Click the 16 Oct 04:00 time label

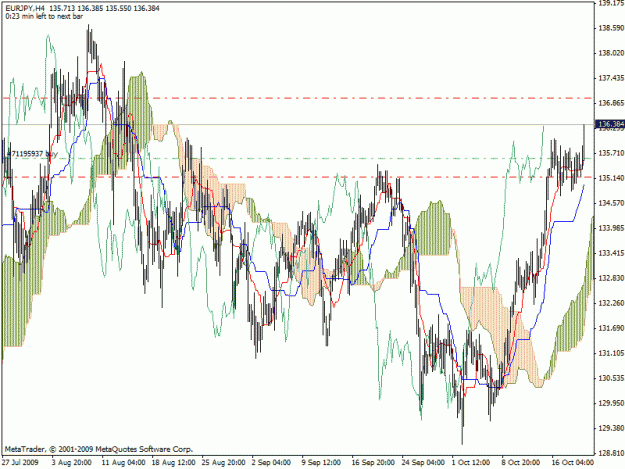(x=573, y=463)
